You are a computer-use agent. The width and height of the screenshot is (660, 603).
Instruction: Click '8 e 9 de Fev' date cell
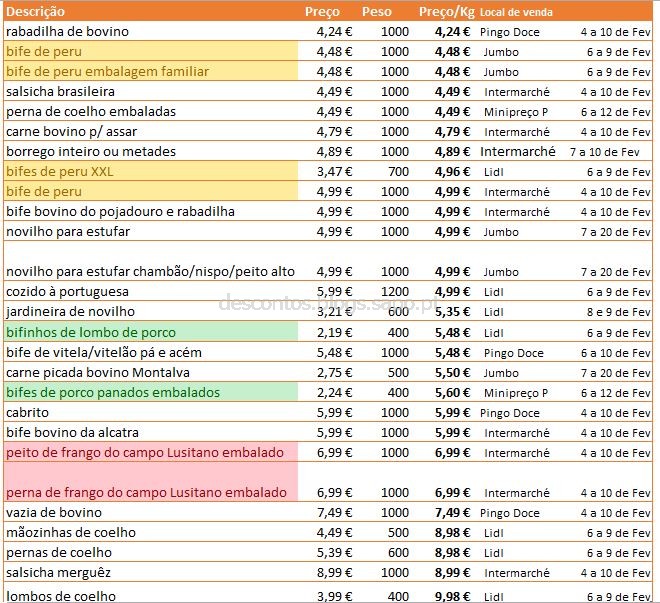(x=619, y=312)
